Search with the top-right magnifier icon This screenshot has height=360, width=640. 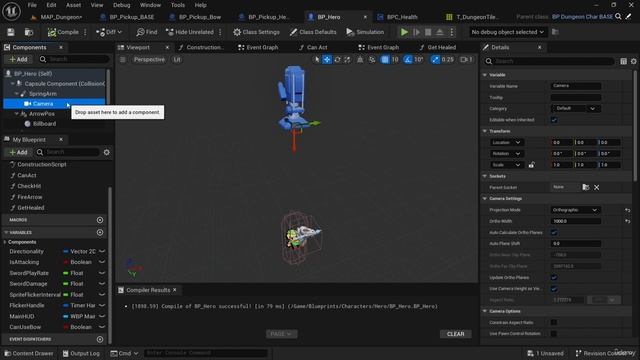coord(618,17)
